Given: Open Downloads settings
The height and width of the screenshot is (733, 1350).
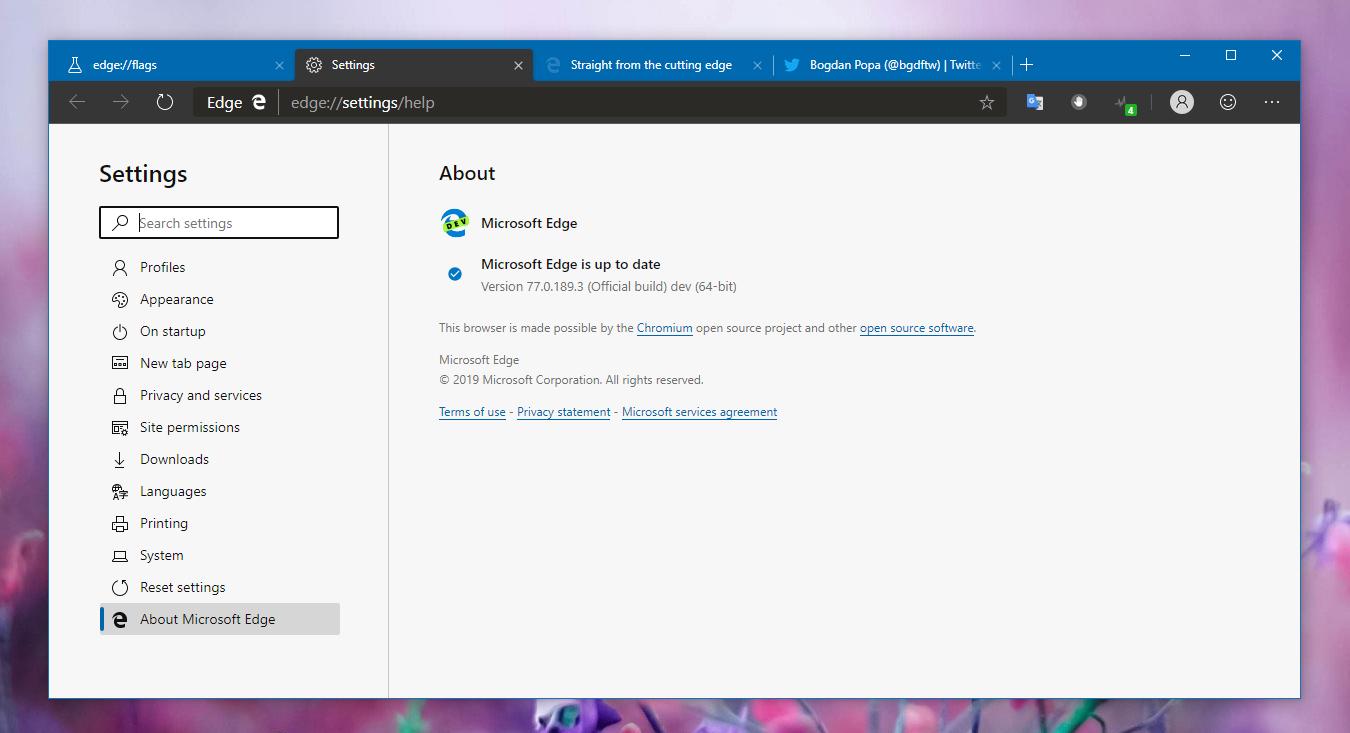Looking at the screenshot, I should pos(220,459).
